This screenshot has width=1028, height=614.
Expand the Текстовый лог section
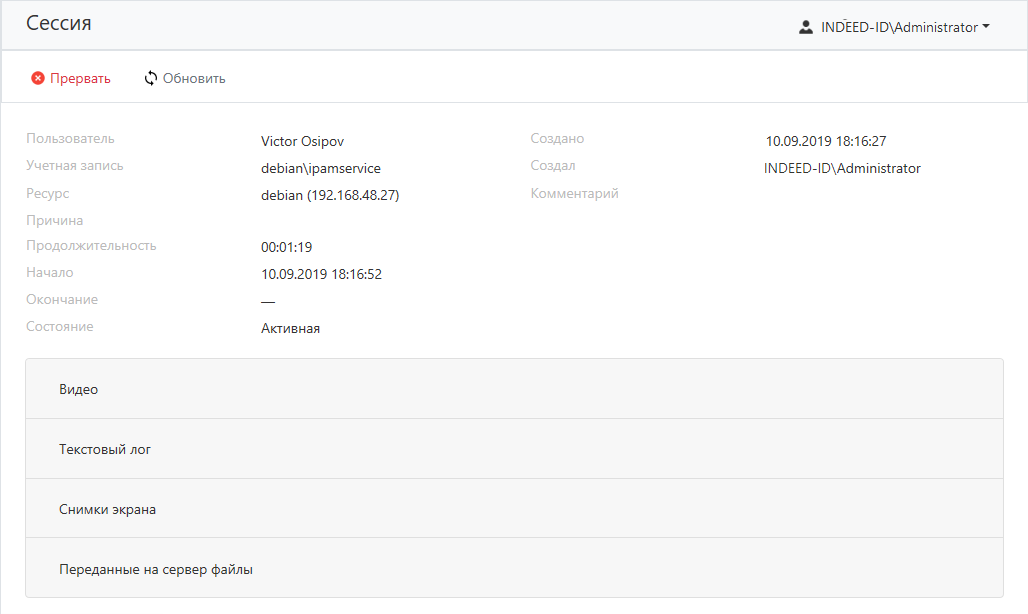[x=105, y=449]
